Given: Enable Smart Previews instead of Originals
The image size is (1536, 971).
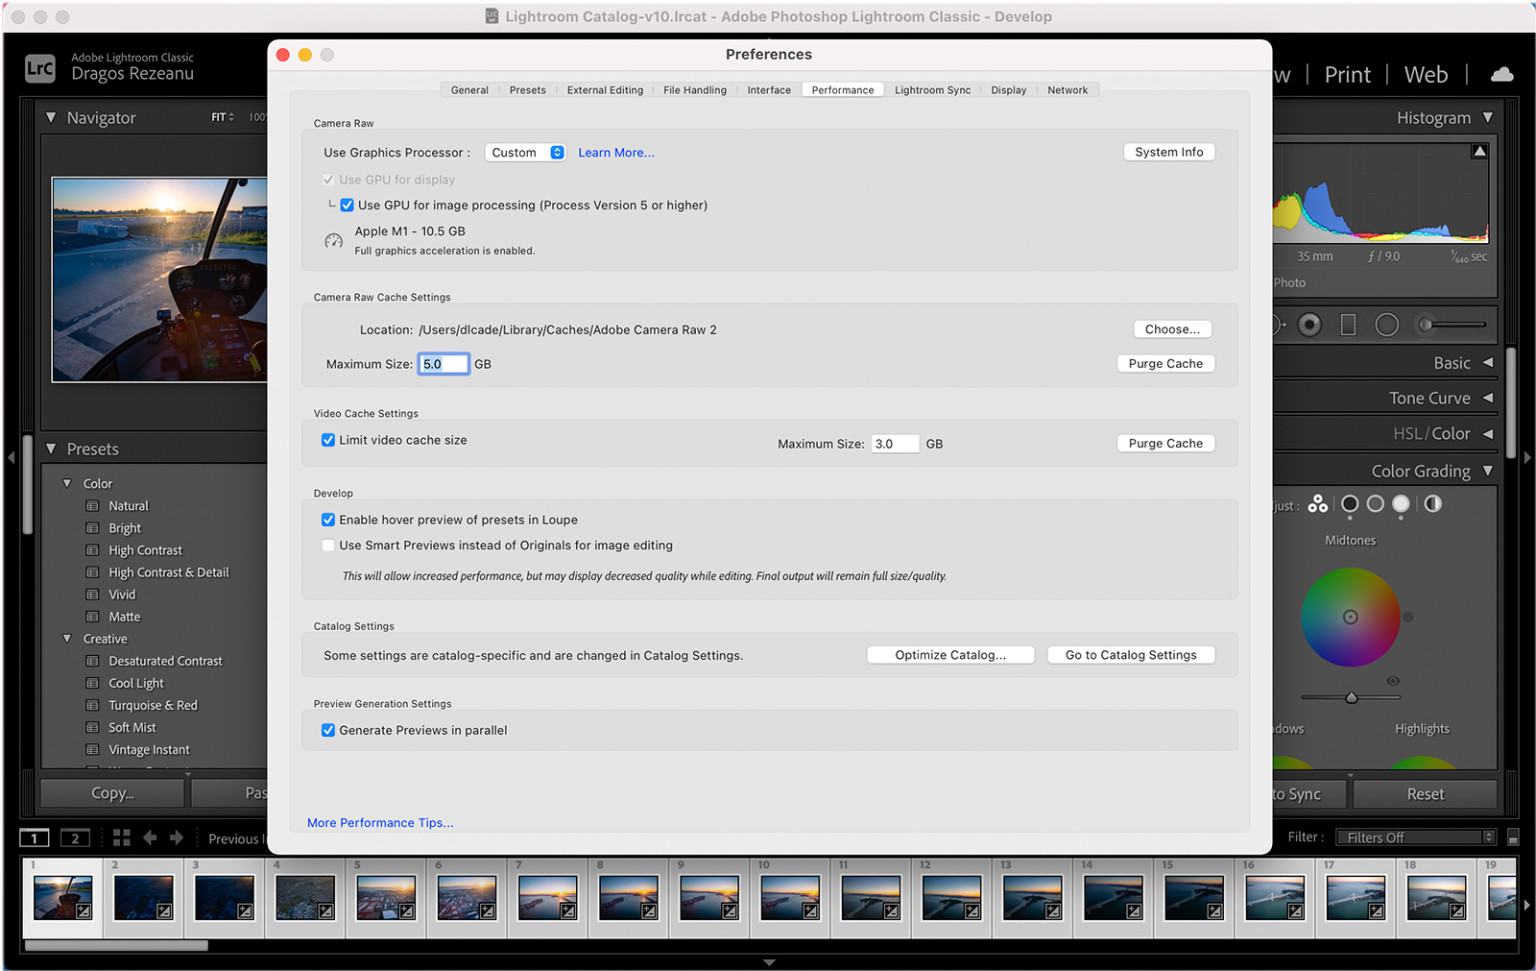Looking at the screenshot, I should click(x=328, y=546).
